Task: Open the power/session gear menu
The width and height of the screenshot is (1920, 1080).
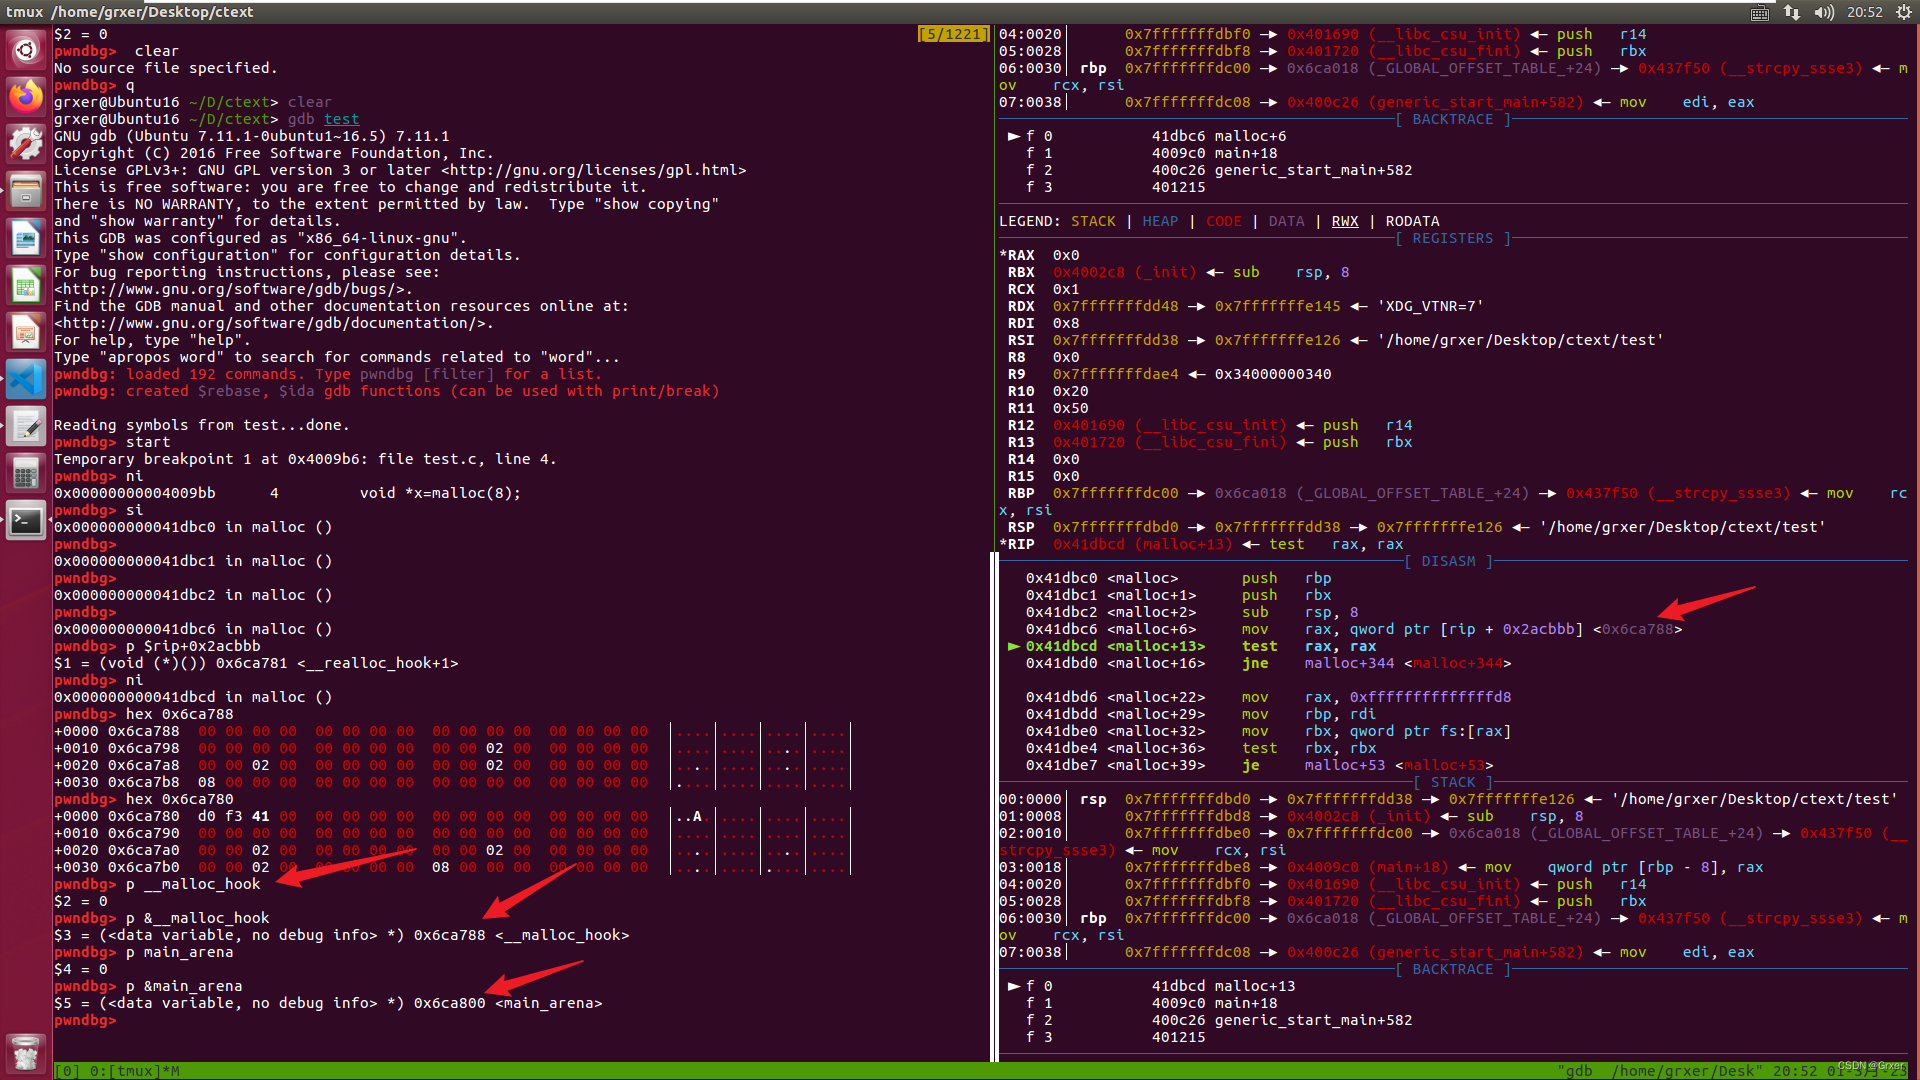Action: pos(1904,12)
